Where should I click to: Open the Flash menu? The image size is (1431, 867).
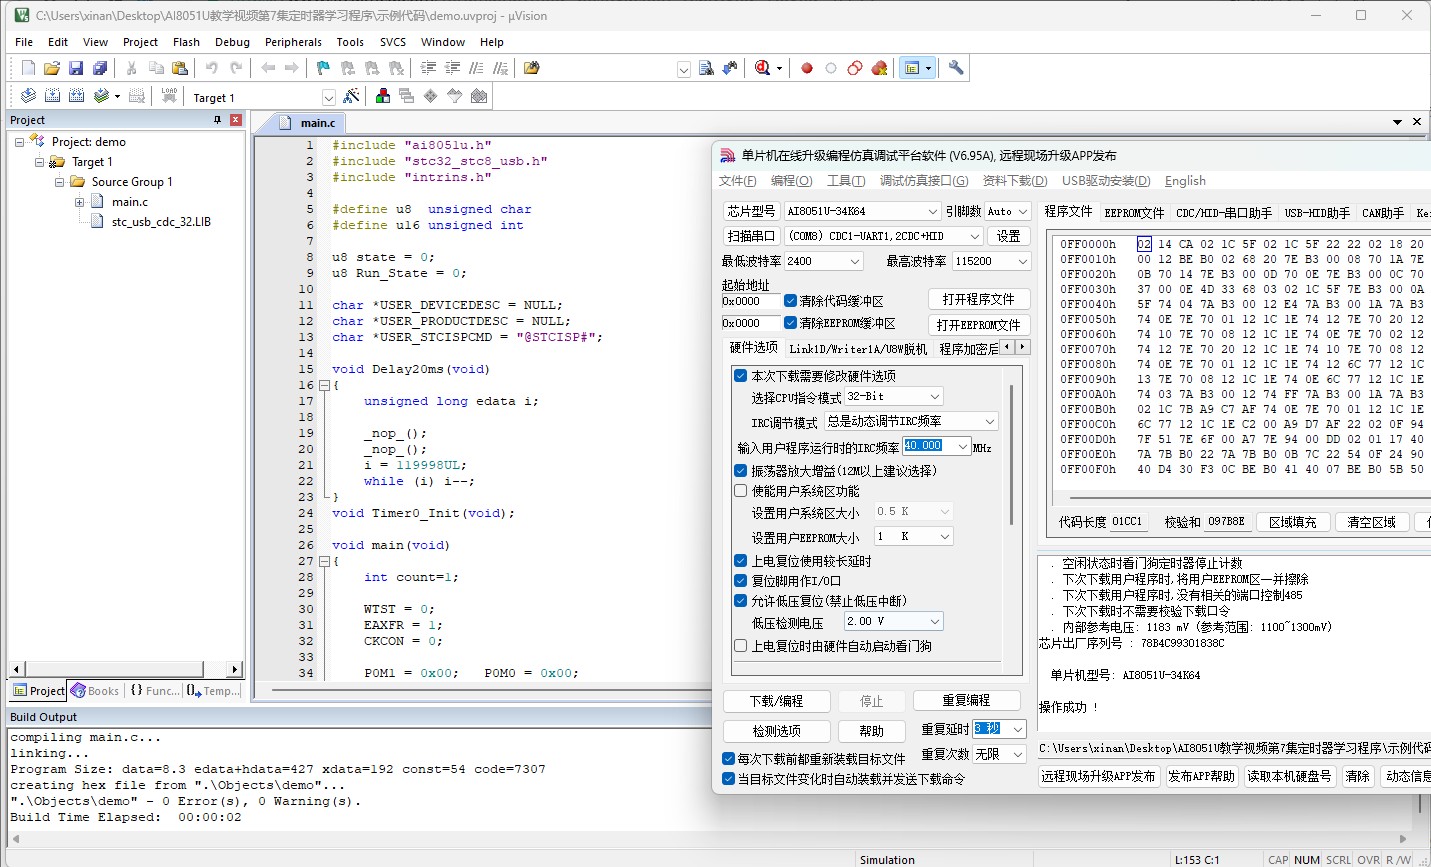(x=186, y=42)
